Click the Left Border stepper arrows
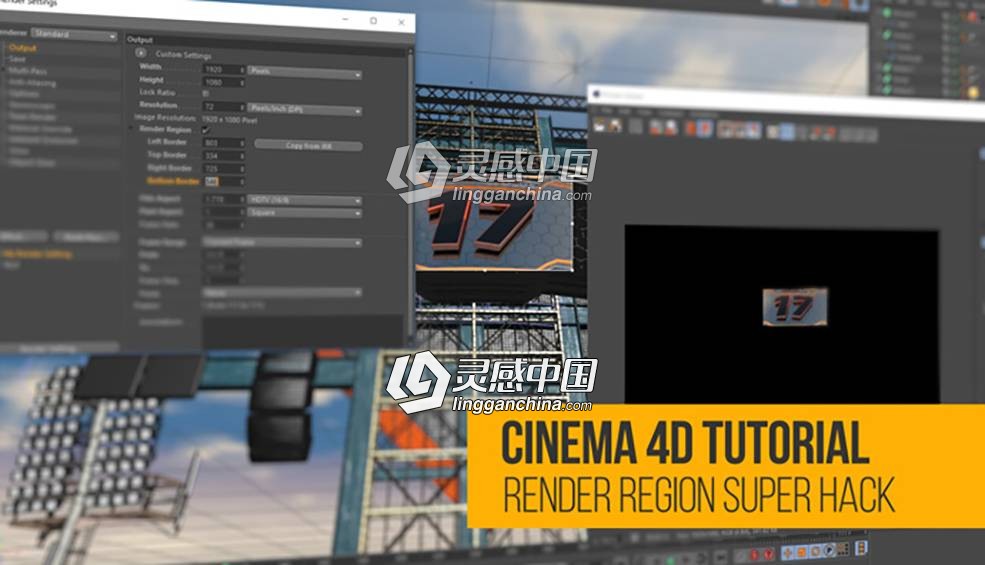 (242, 143)
